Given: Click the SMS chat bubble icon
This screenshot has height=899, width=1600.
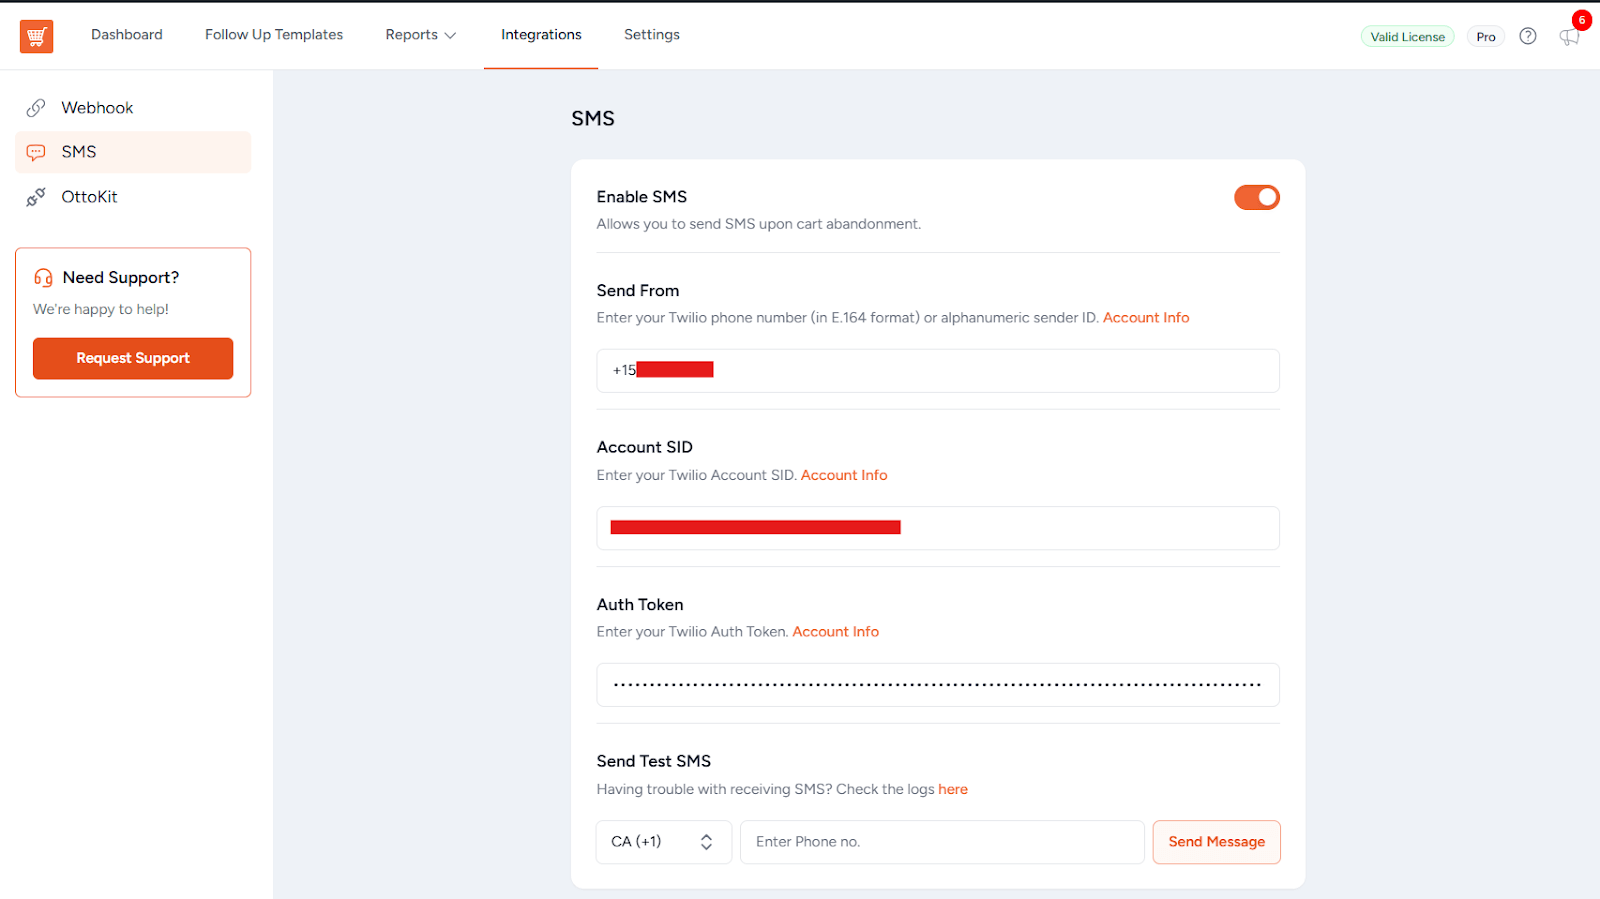Looking at the screenshot, I should click(36, 152).
